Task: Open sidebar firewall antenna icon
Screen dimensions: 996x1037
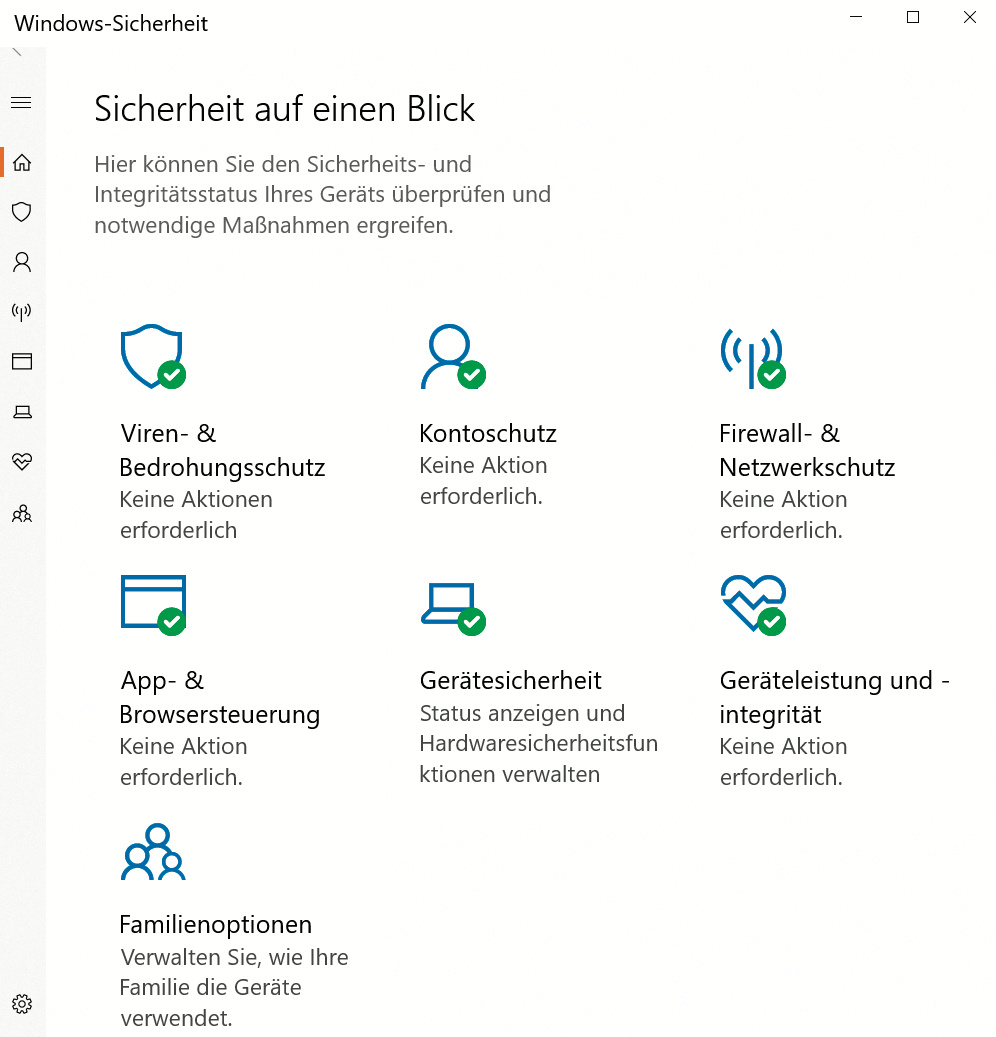Action: click(x=22, y=312)
